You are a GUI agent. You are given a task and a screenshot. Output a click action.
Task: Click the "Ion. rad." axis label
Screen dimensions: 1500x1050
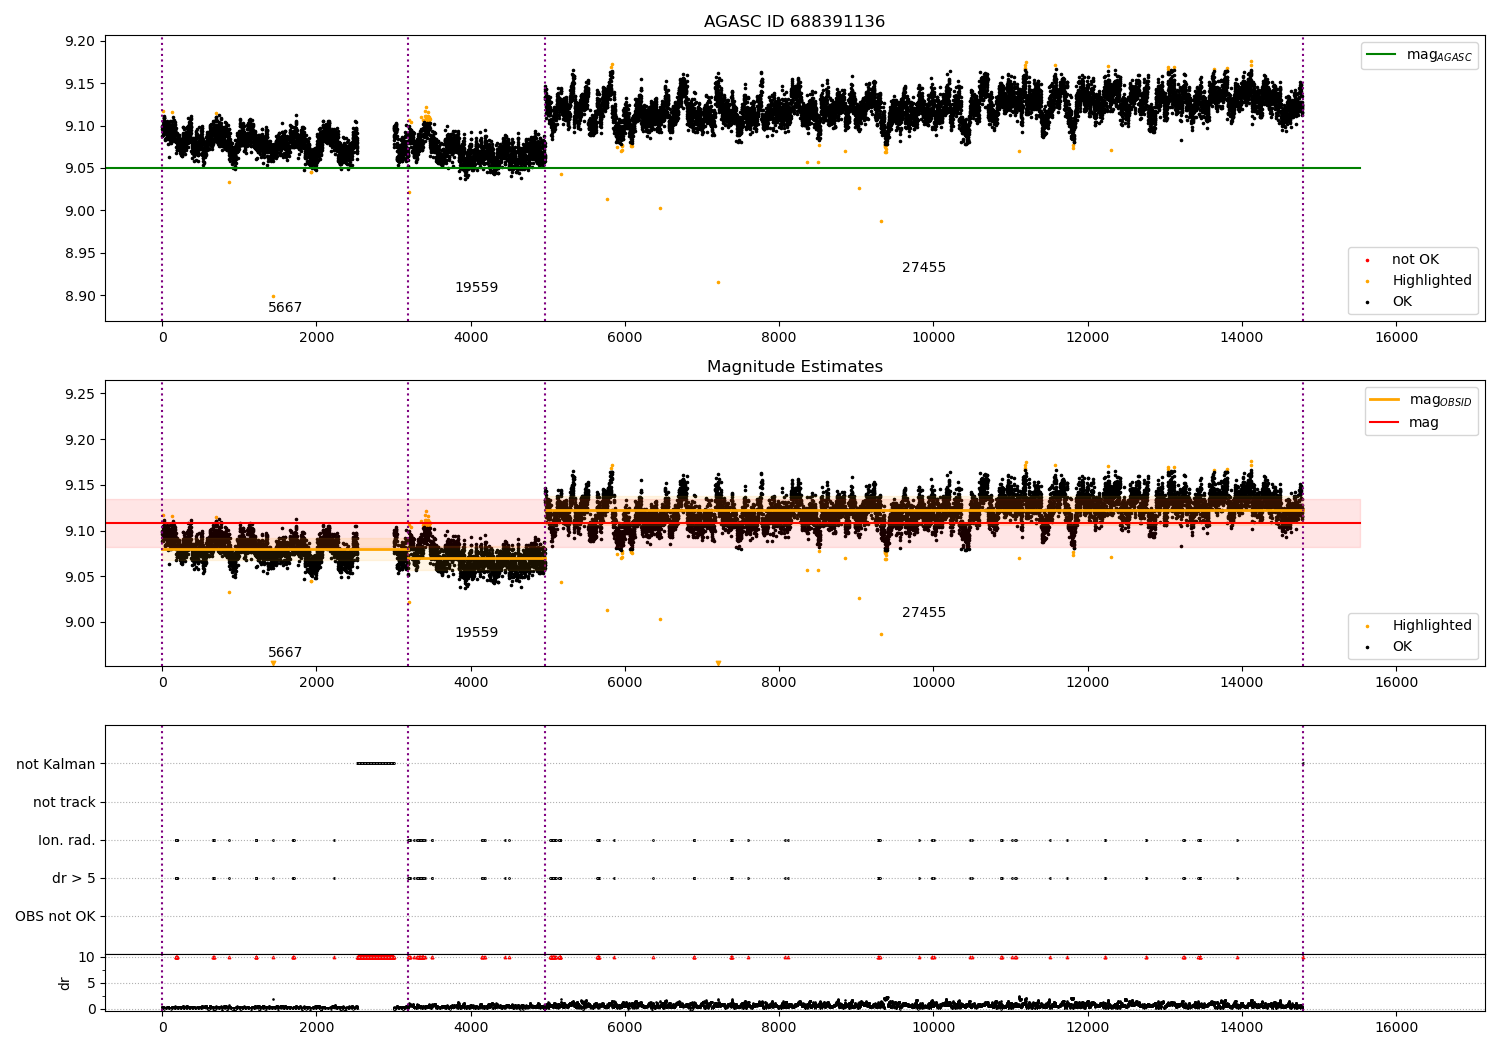pyautogui.click(x=67, y=840)
